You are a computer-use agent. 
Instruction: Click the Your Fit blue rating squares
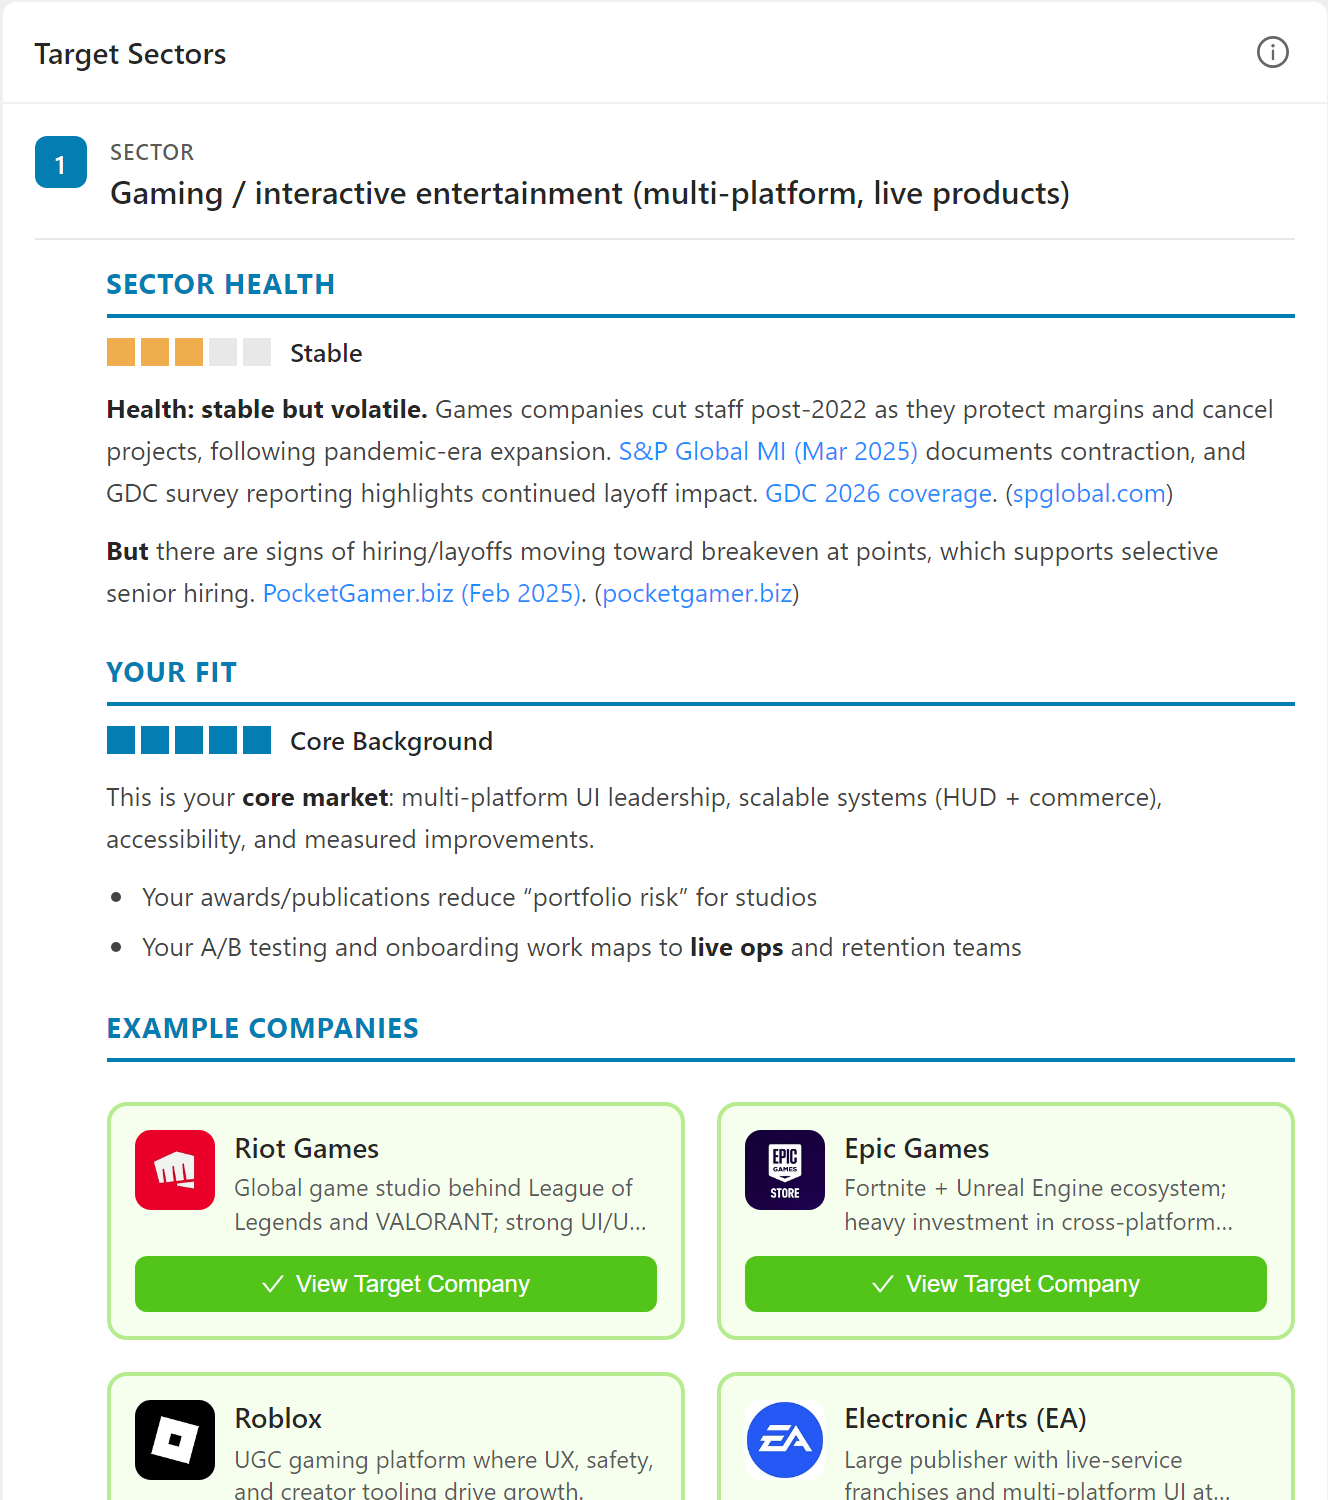(189, 740)
